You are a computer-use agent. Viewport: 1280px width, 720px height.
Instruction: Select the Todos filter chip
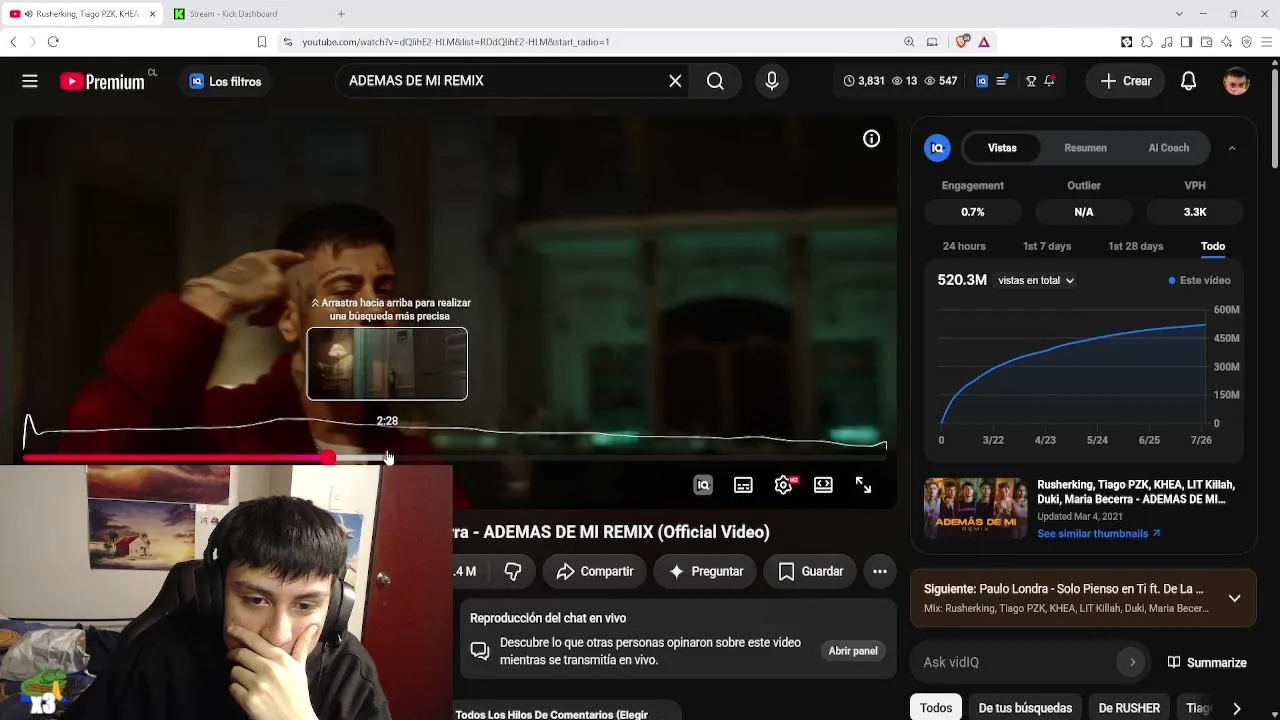click(x=936, y=708)
